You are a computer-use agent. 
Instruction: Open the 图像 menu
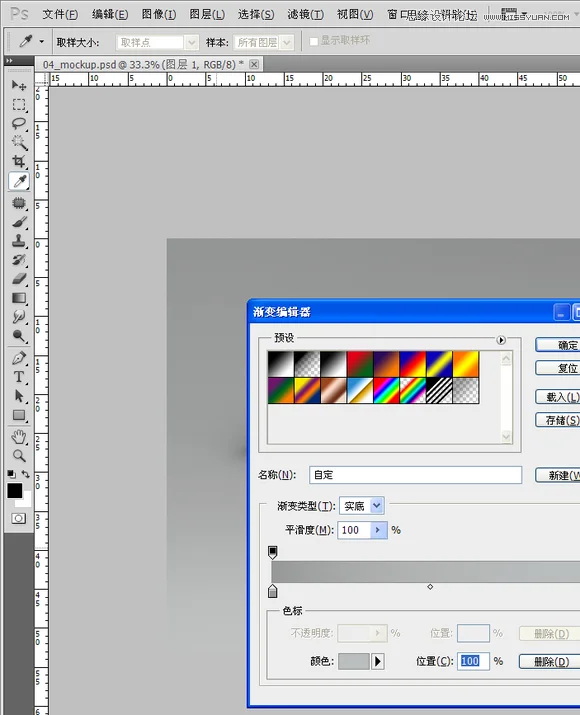(159, 15)
